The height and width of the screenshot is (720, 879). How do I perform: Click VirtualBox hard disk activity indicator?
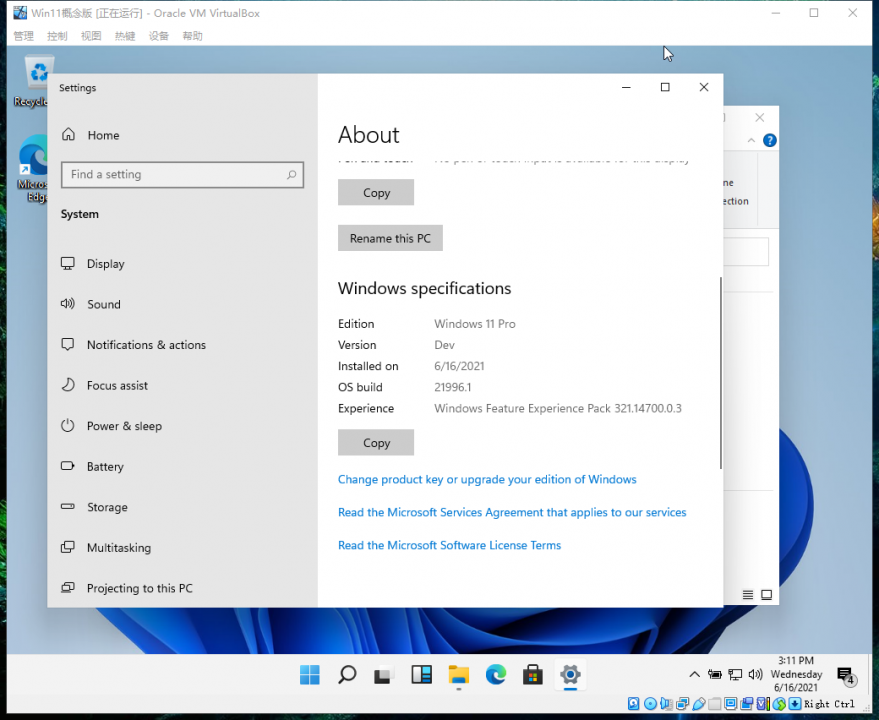[x=633, y=703]
